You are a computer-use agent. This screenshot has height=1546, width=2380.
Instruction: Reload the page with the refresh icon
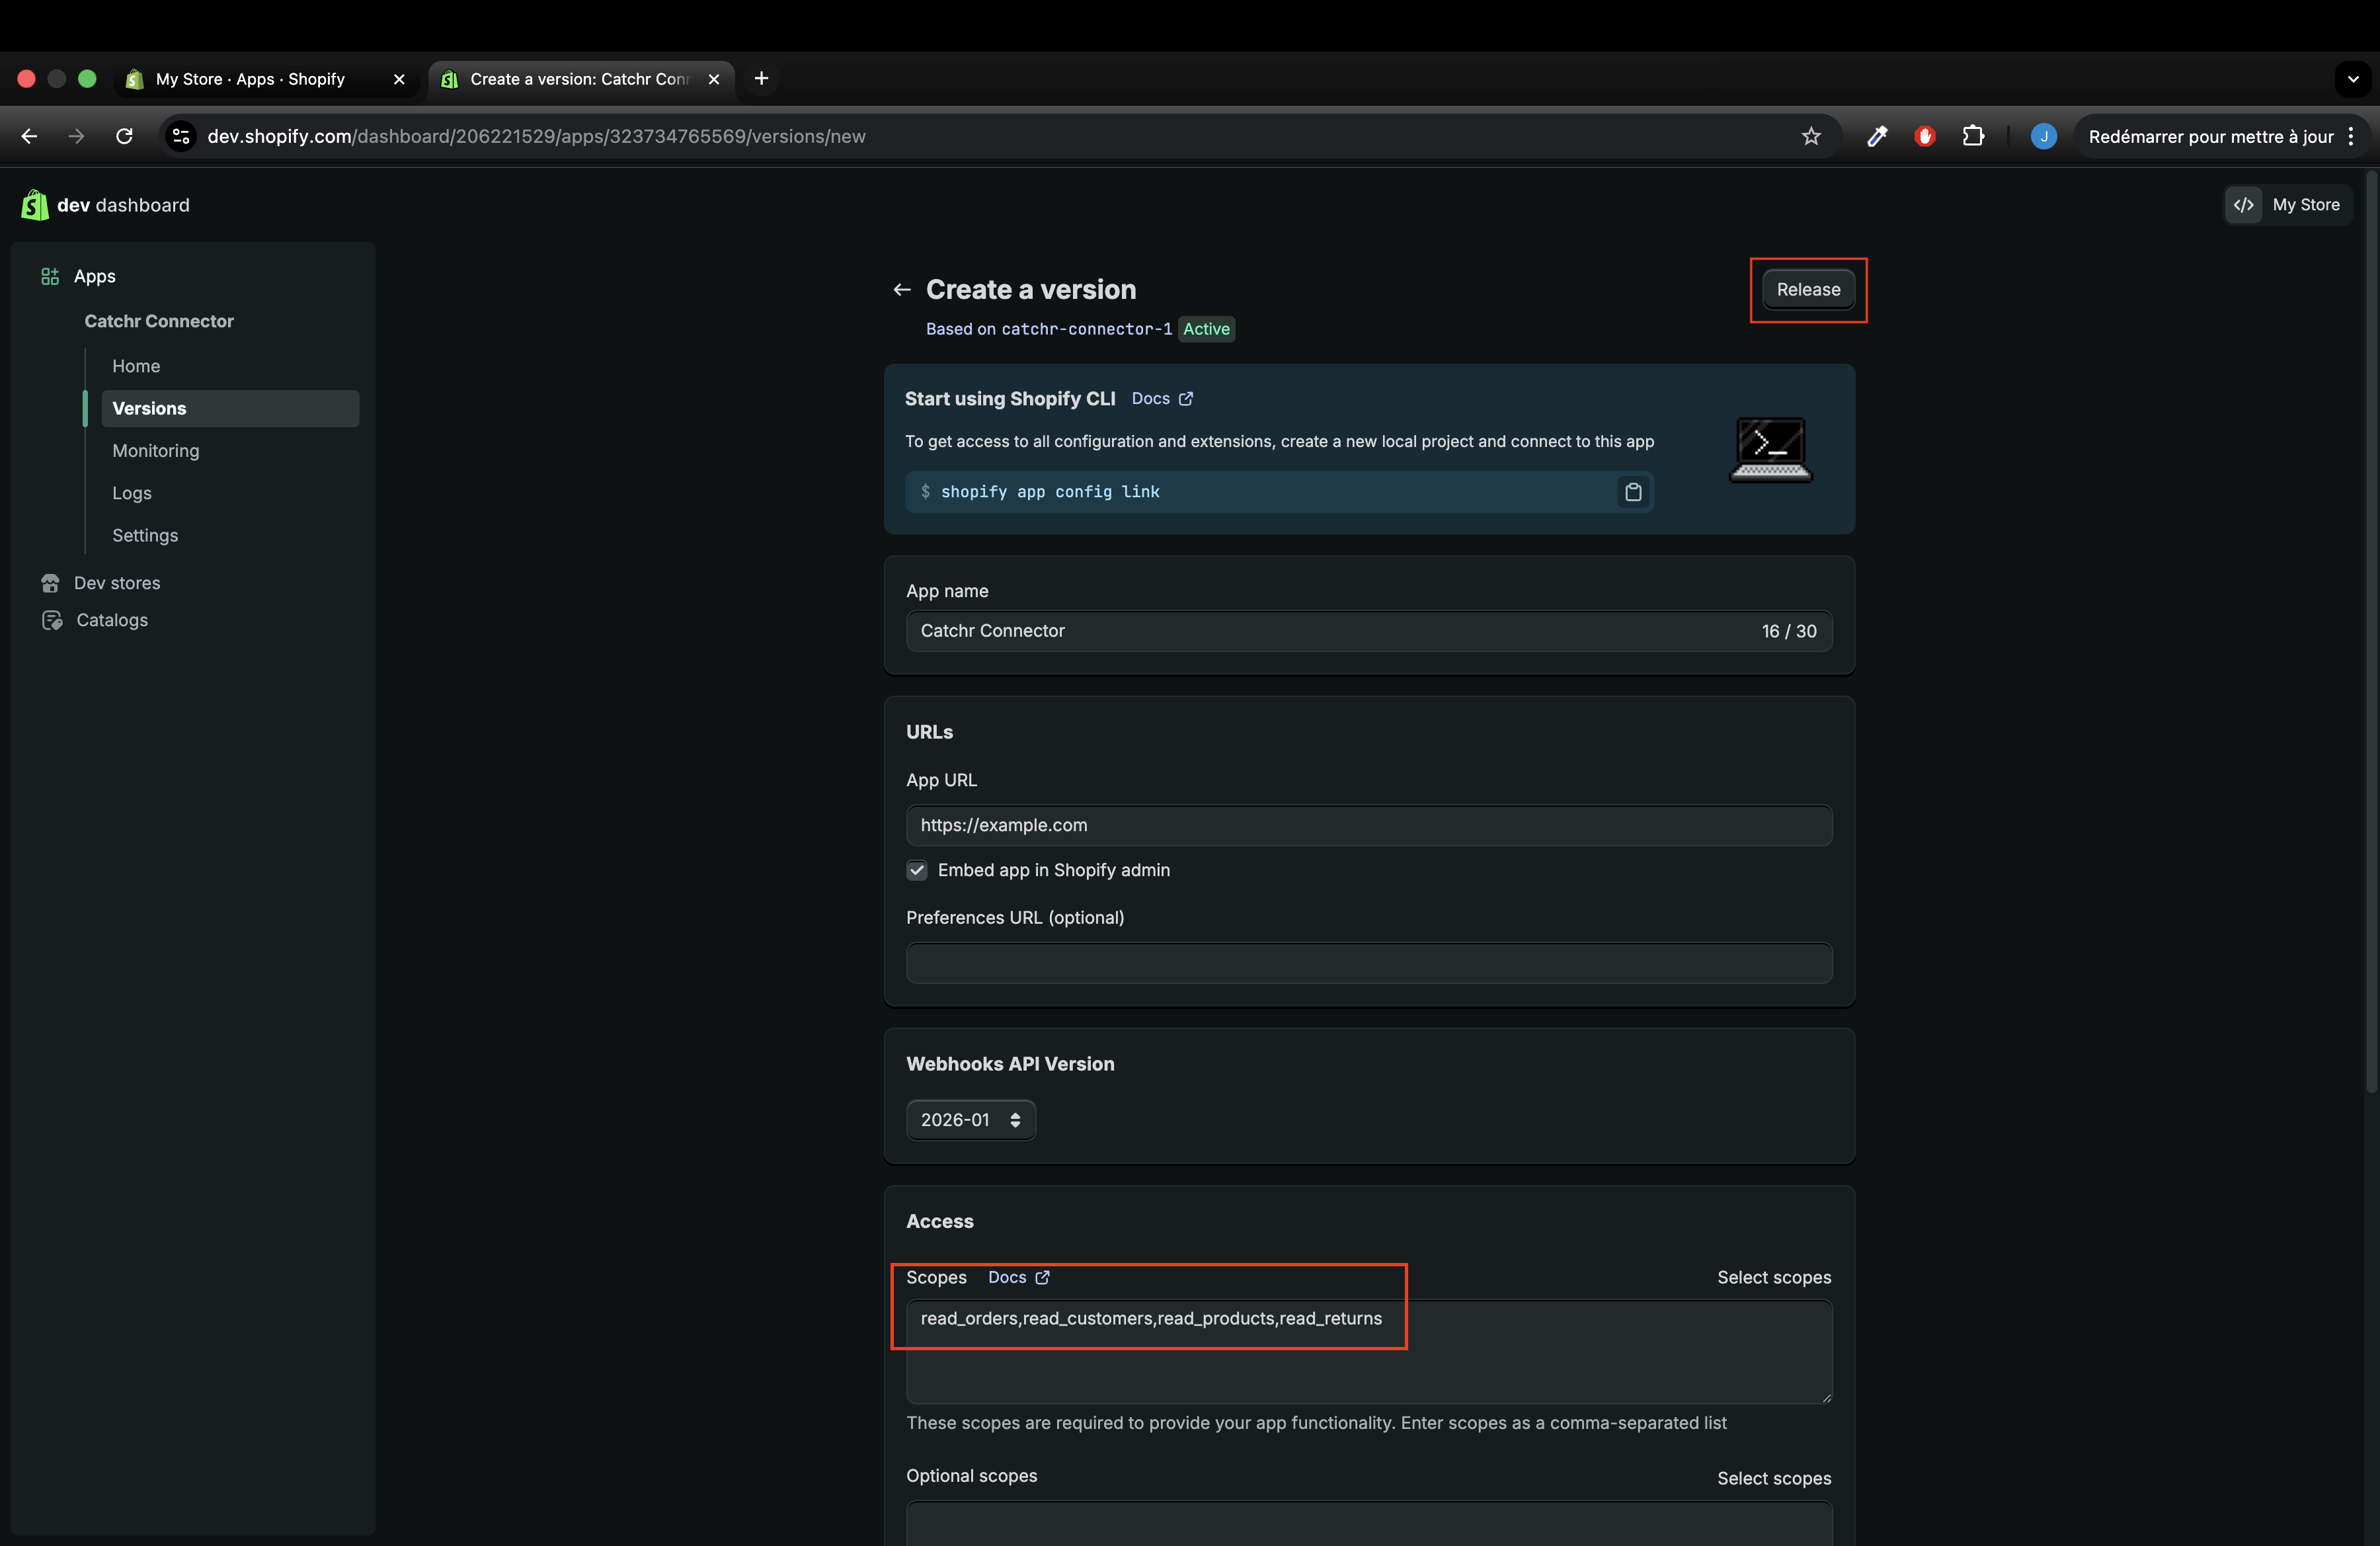[x=124, y=136]
